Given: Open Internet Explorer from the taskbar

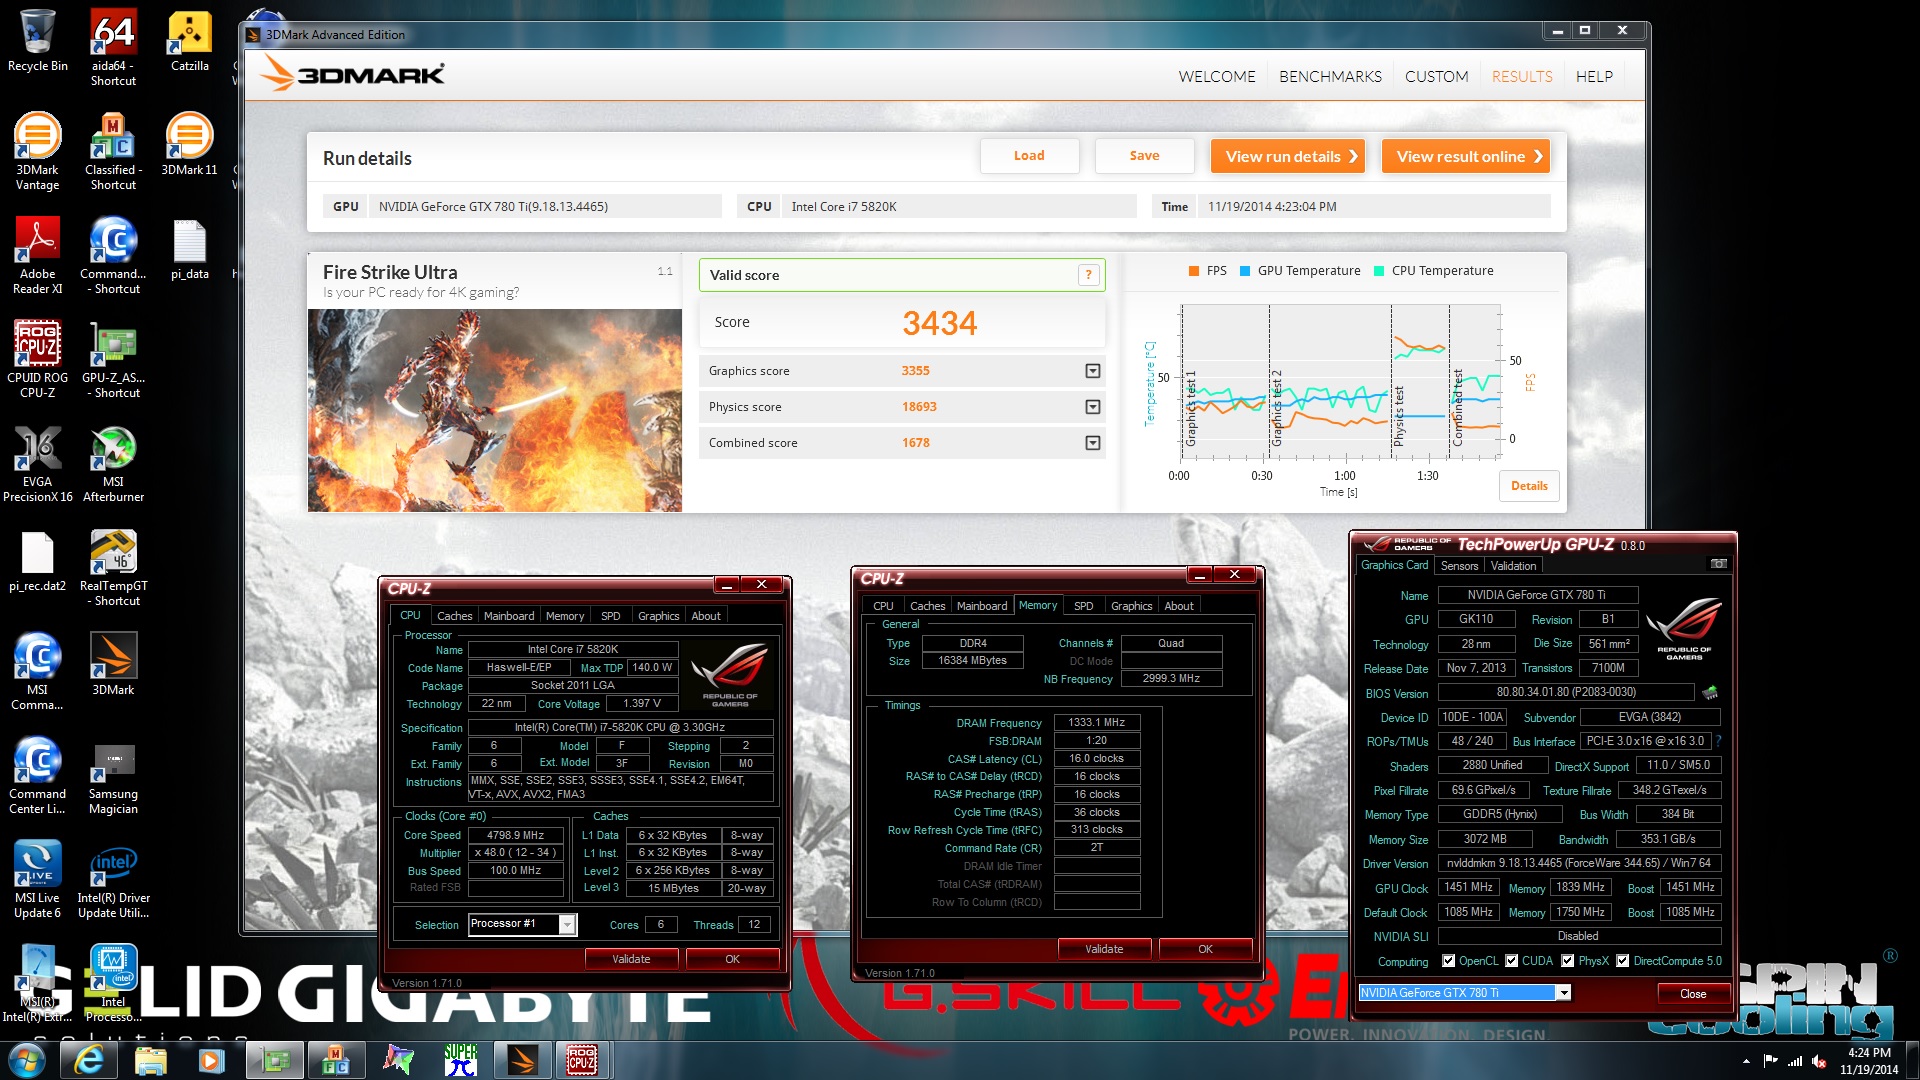Looking at the screenshot, I should pyautogui.click(x=89, y=1060).
